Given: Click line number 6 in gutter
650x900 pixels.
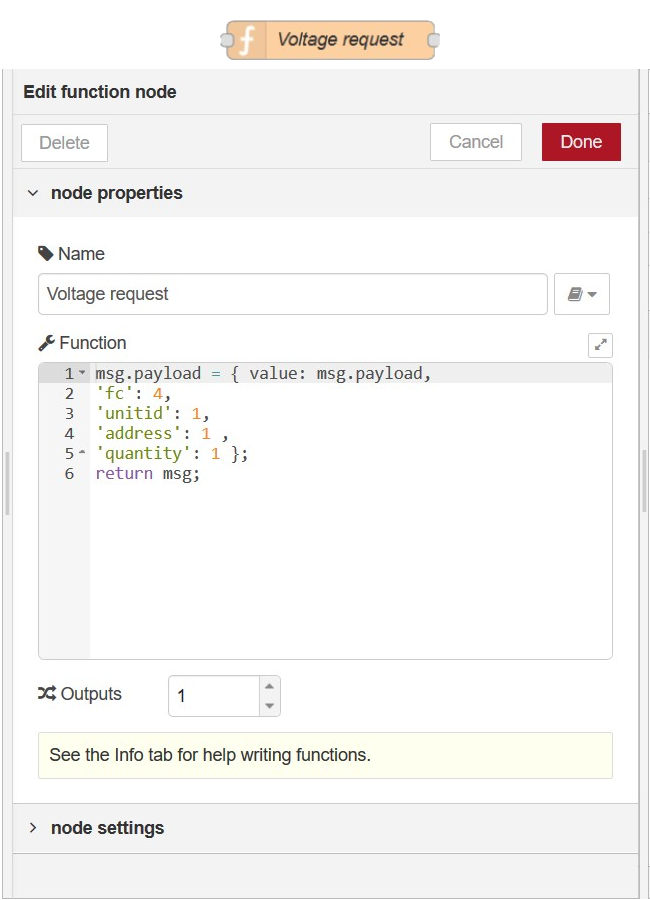Looking at the screenshot, I should click(69, 474).
